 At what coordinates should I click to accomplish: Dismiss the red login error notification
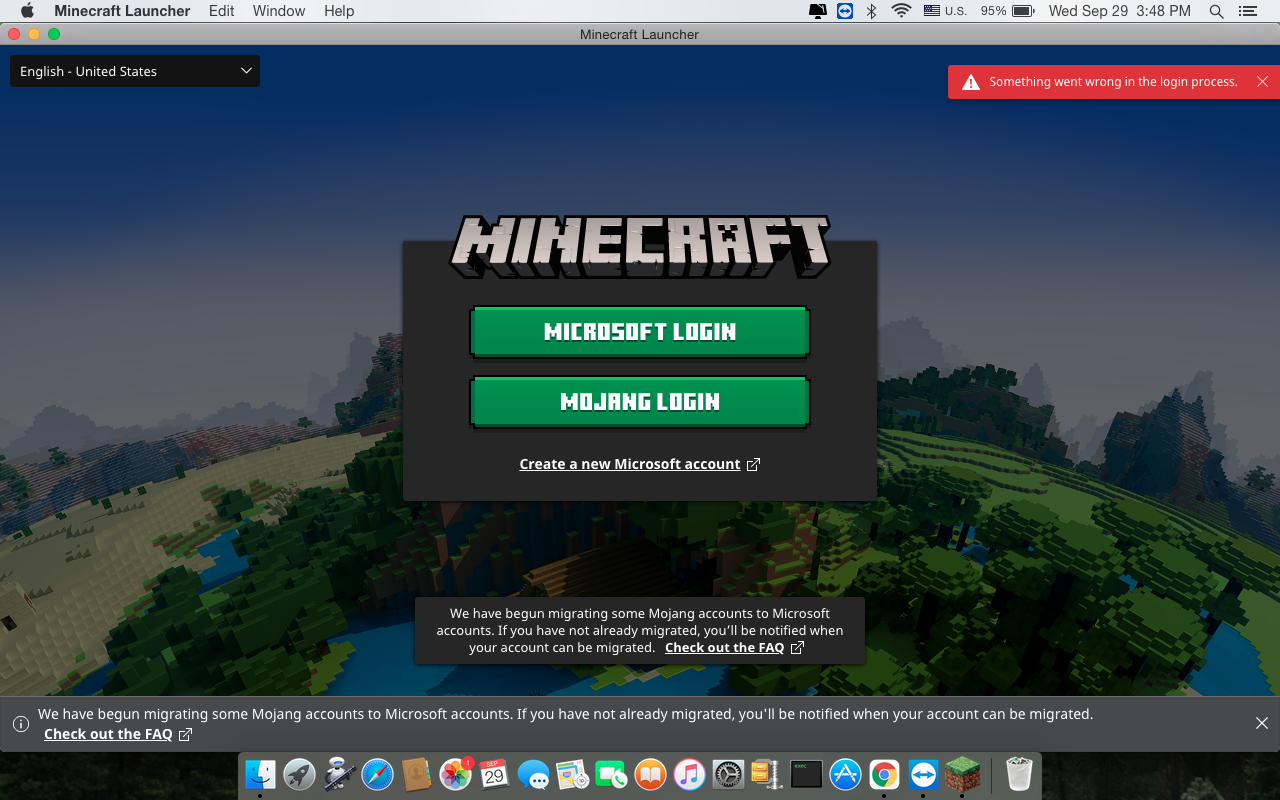pos(1262,82)
